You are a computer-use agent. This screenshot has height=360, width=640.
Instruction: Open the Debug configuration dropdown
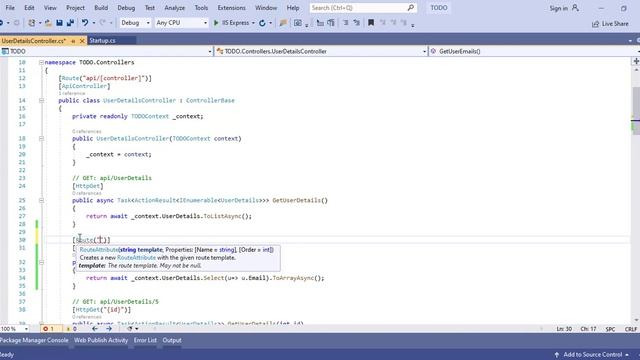tap(135, 23)
